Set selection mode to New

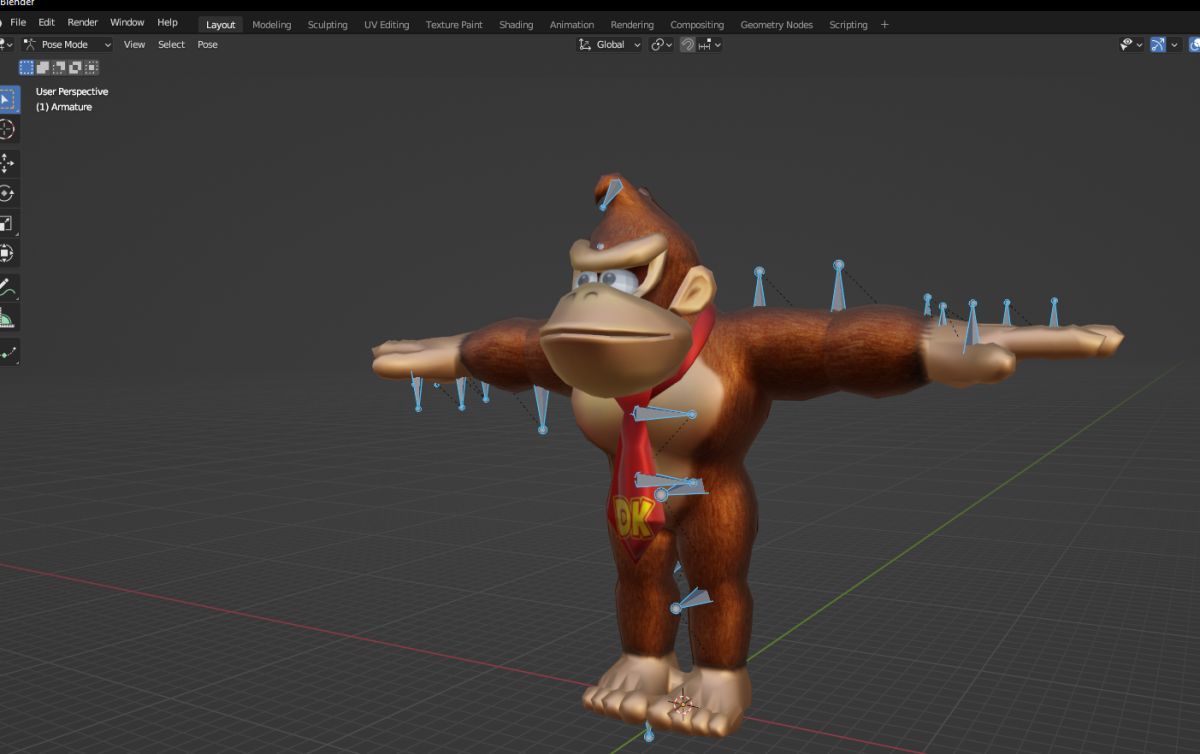(x=27, y=68)
